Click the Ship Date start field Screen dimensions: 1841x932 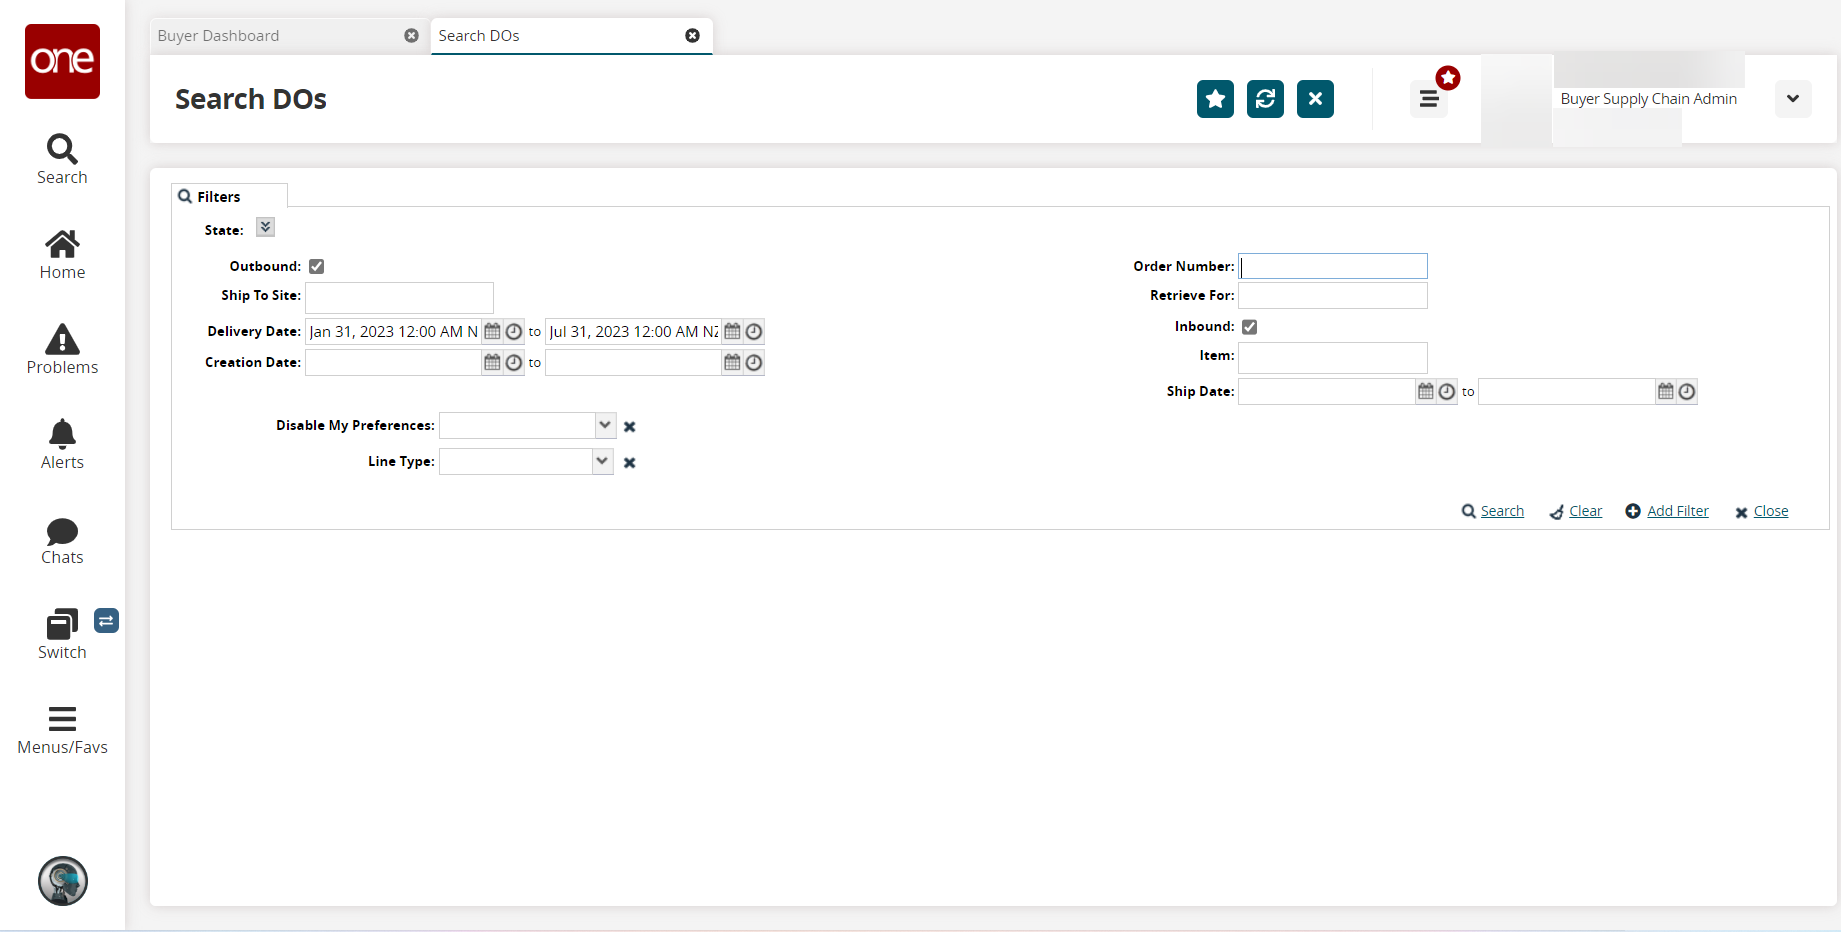[x=1327, y=391]
